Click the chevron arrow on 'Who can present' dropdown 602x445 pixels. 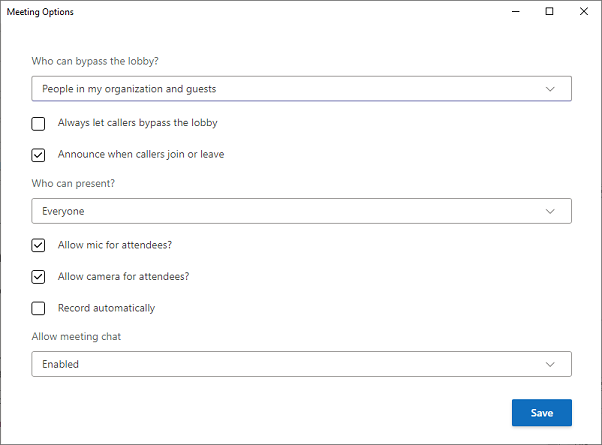click(550, 211)
